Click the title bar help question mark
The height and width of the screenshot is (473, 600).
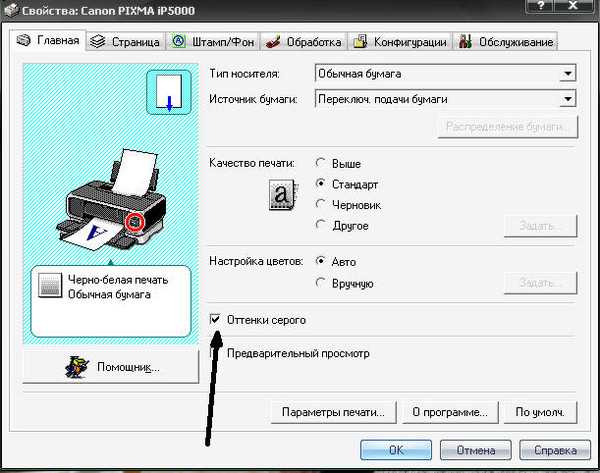[540, 6]
